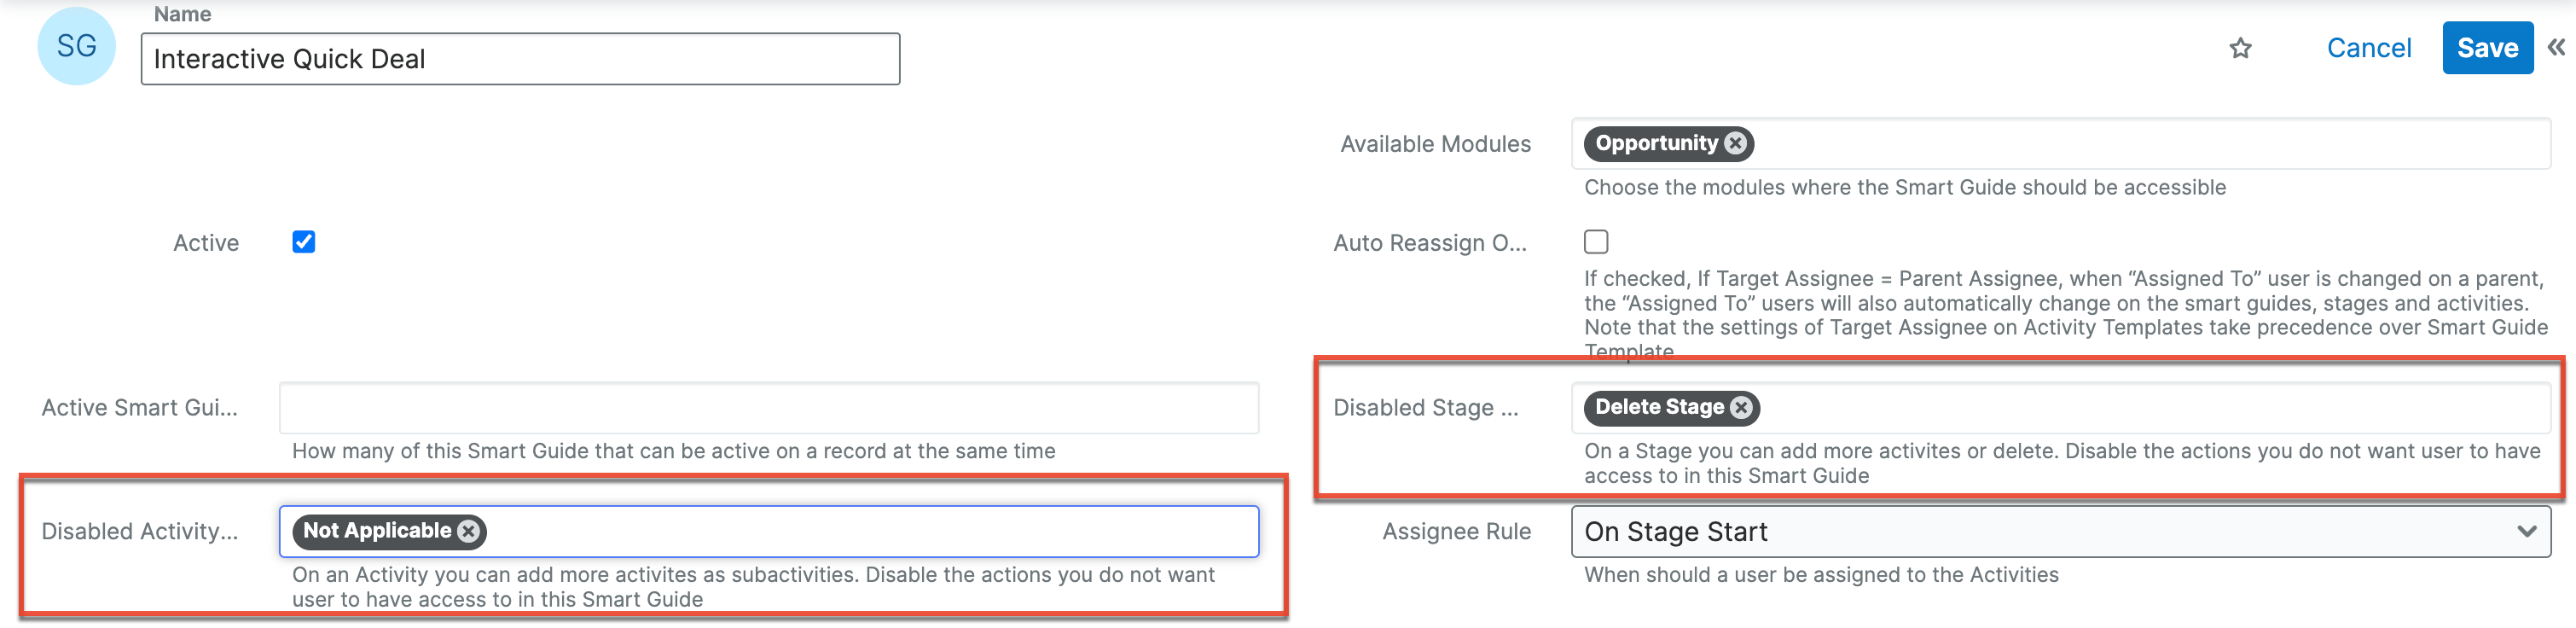The width and height of the screenshot is (2576, 628).
Task: Enable the Auto Reassign checkbox
Action: pos(1596,241)
